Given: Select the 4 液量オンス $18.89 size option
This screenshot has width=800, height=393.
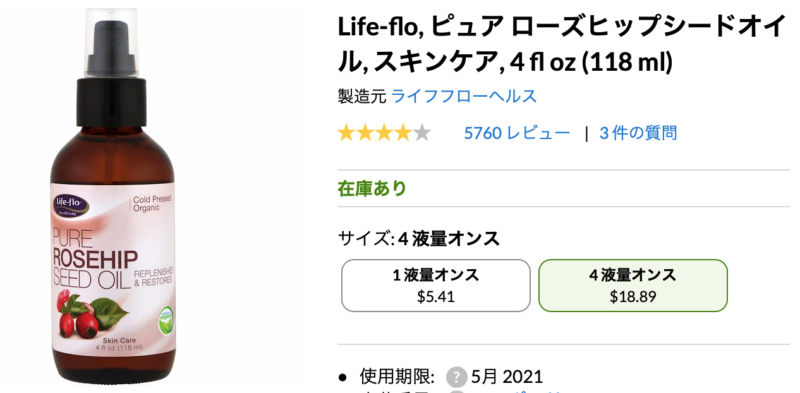Looking at the screenshot, I should pyautogui.click(x=633, y=285).
